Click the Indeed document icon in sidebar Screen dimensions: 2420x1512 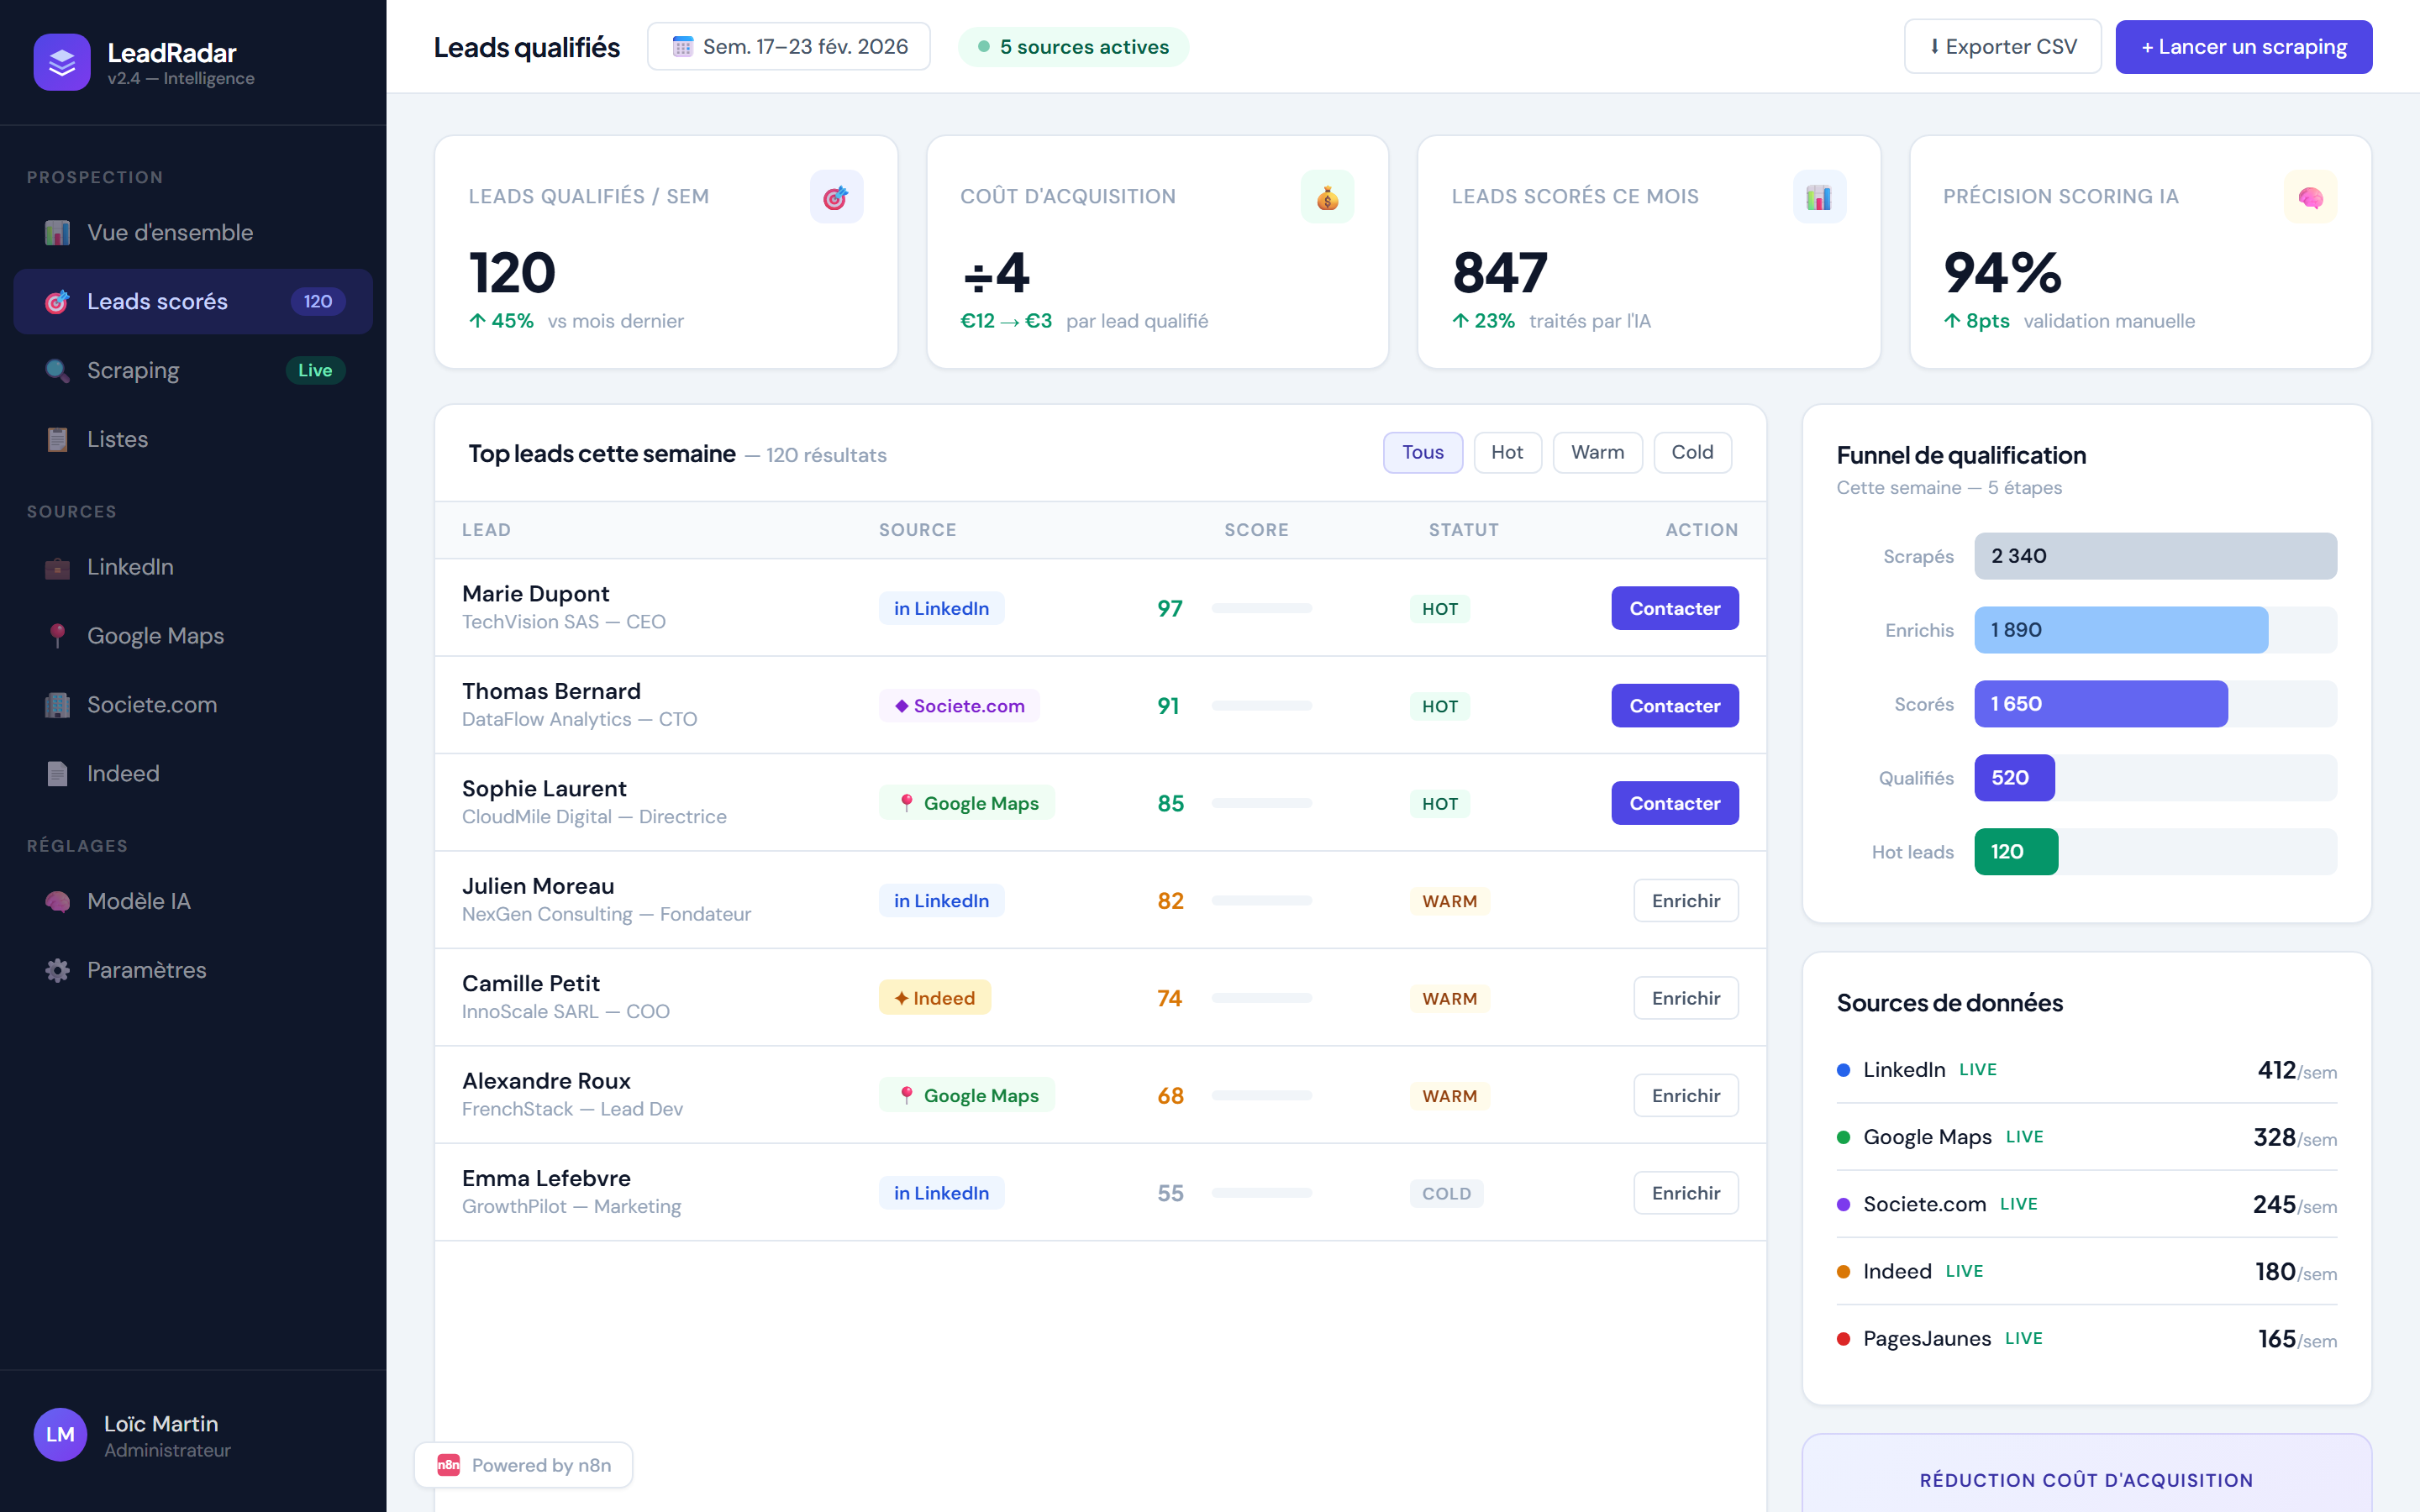point(57,773)
